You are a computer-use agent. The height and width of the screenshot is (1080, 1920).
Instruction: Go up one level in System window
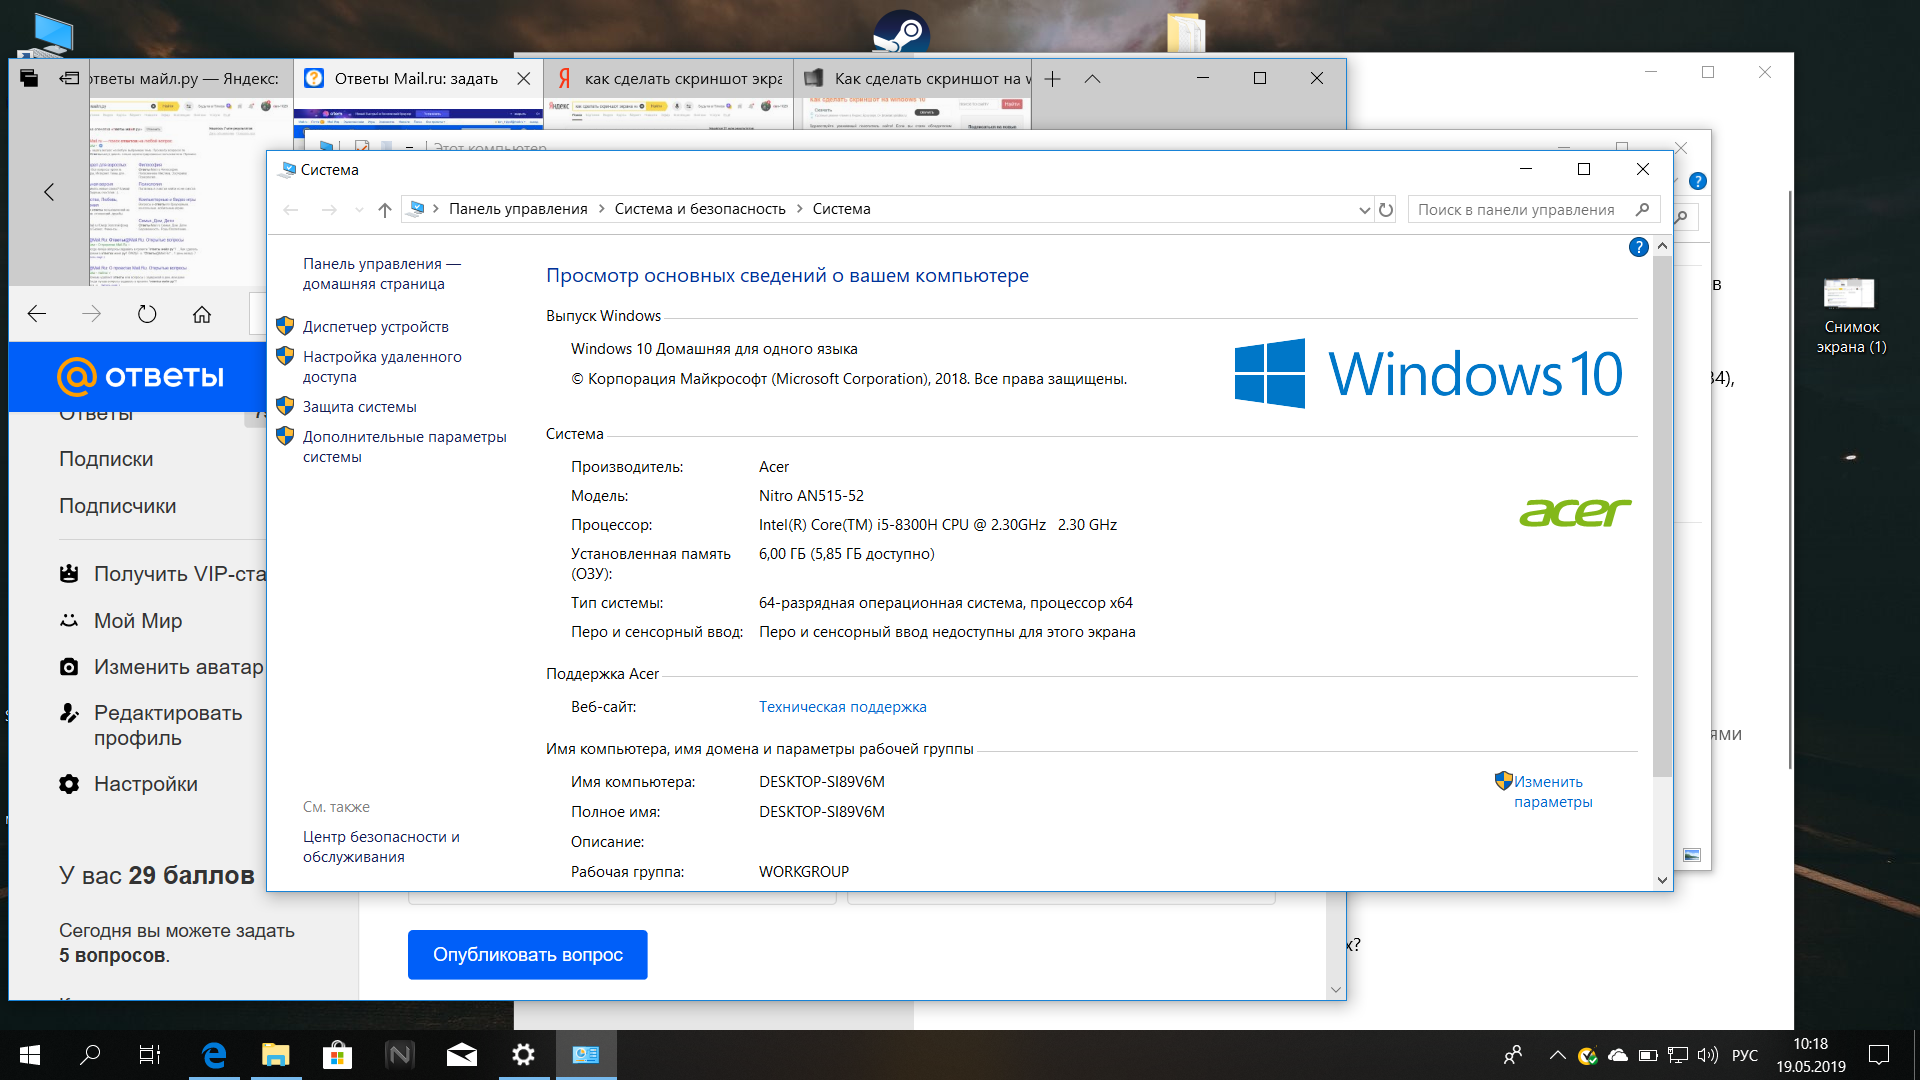coord(385,209)
